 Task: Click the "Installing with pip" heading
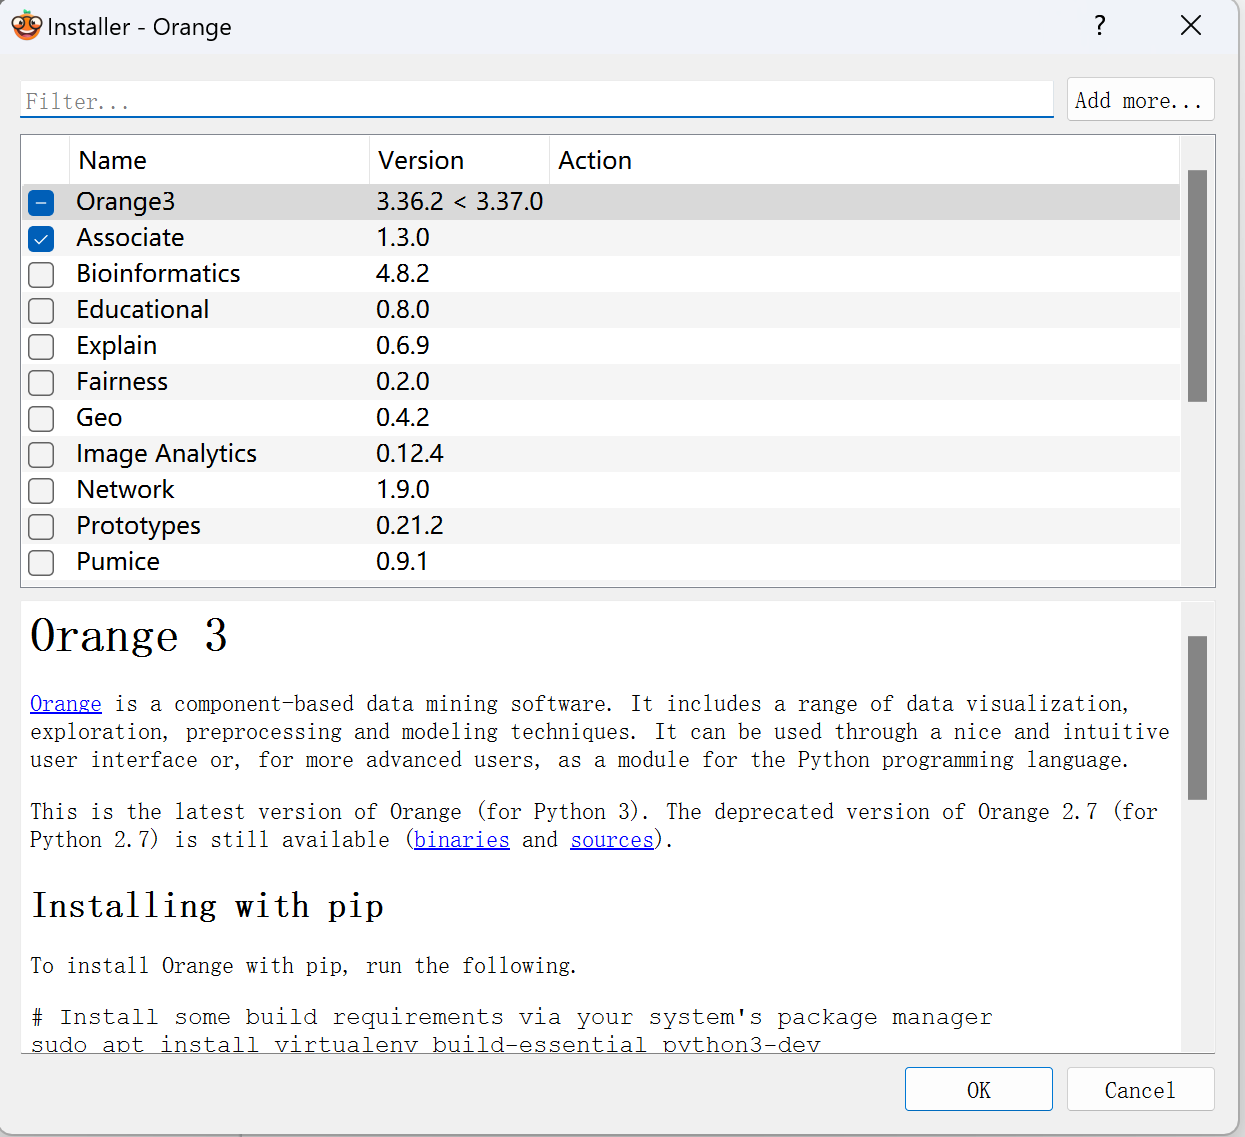click(208, 906)
